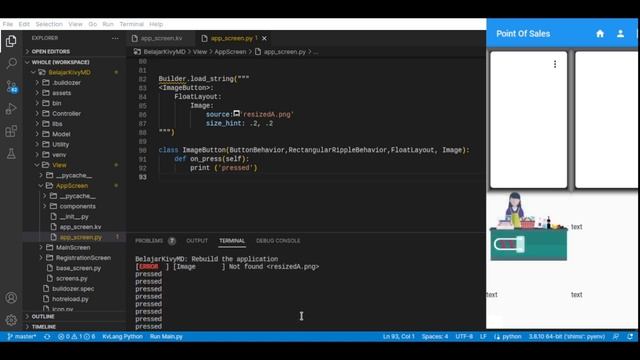Expand the MainScreen folder
The image size is (640, 360).
click(x=74, y=247)
